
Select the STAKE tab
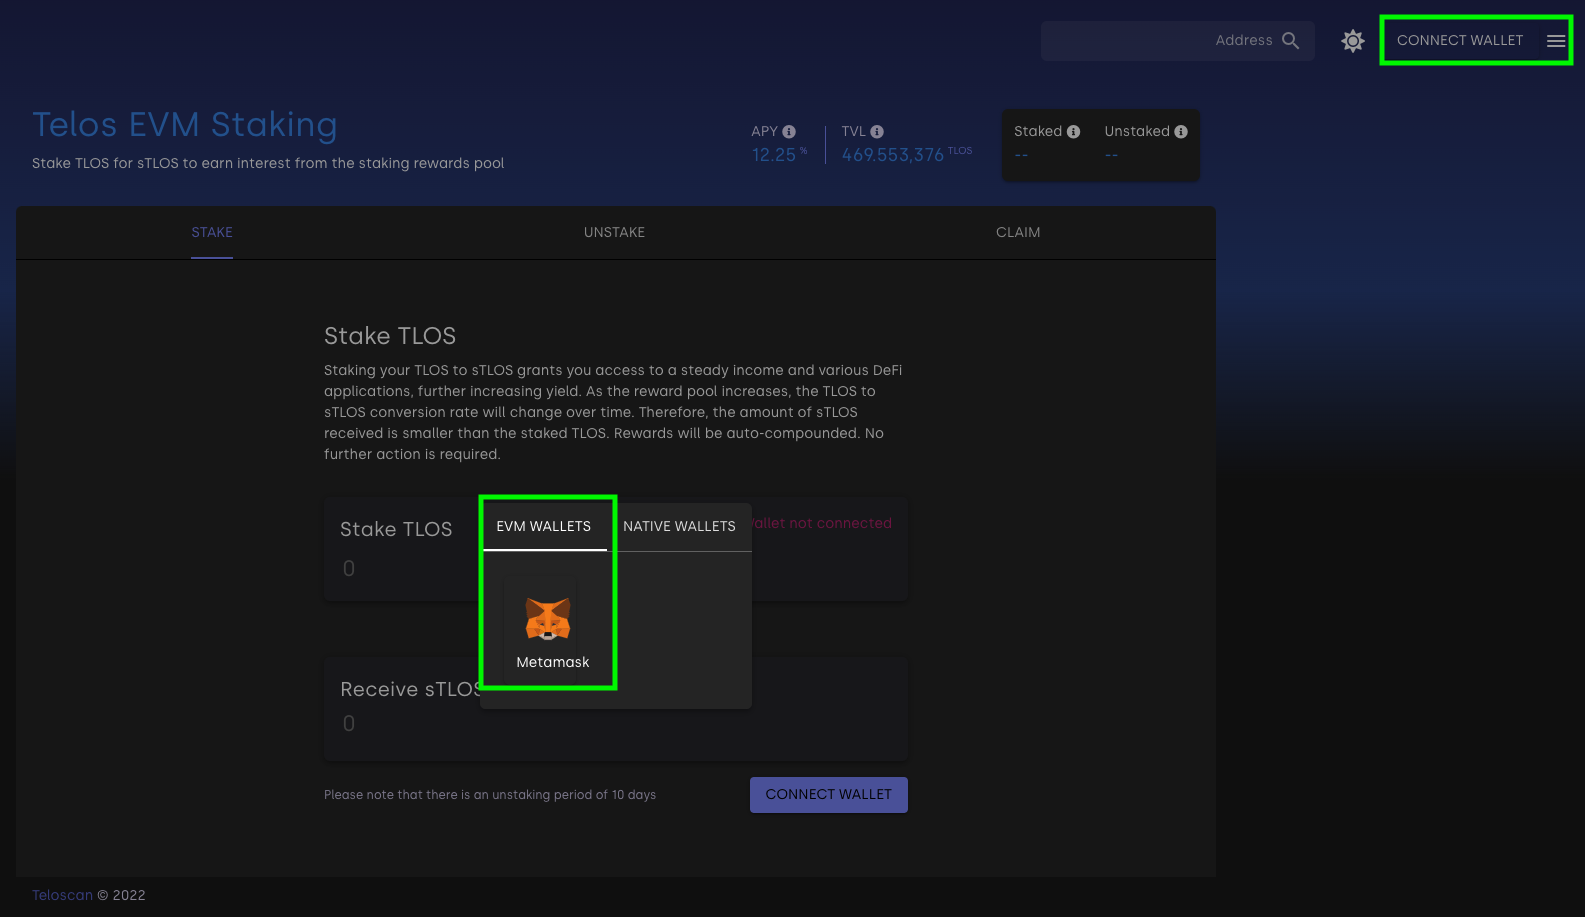[212, 232]
